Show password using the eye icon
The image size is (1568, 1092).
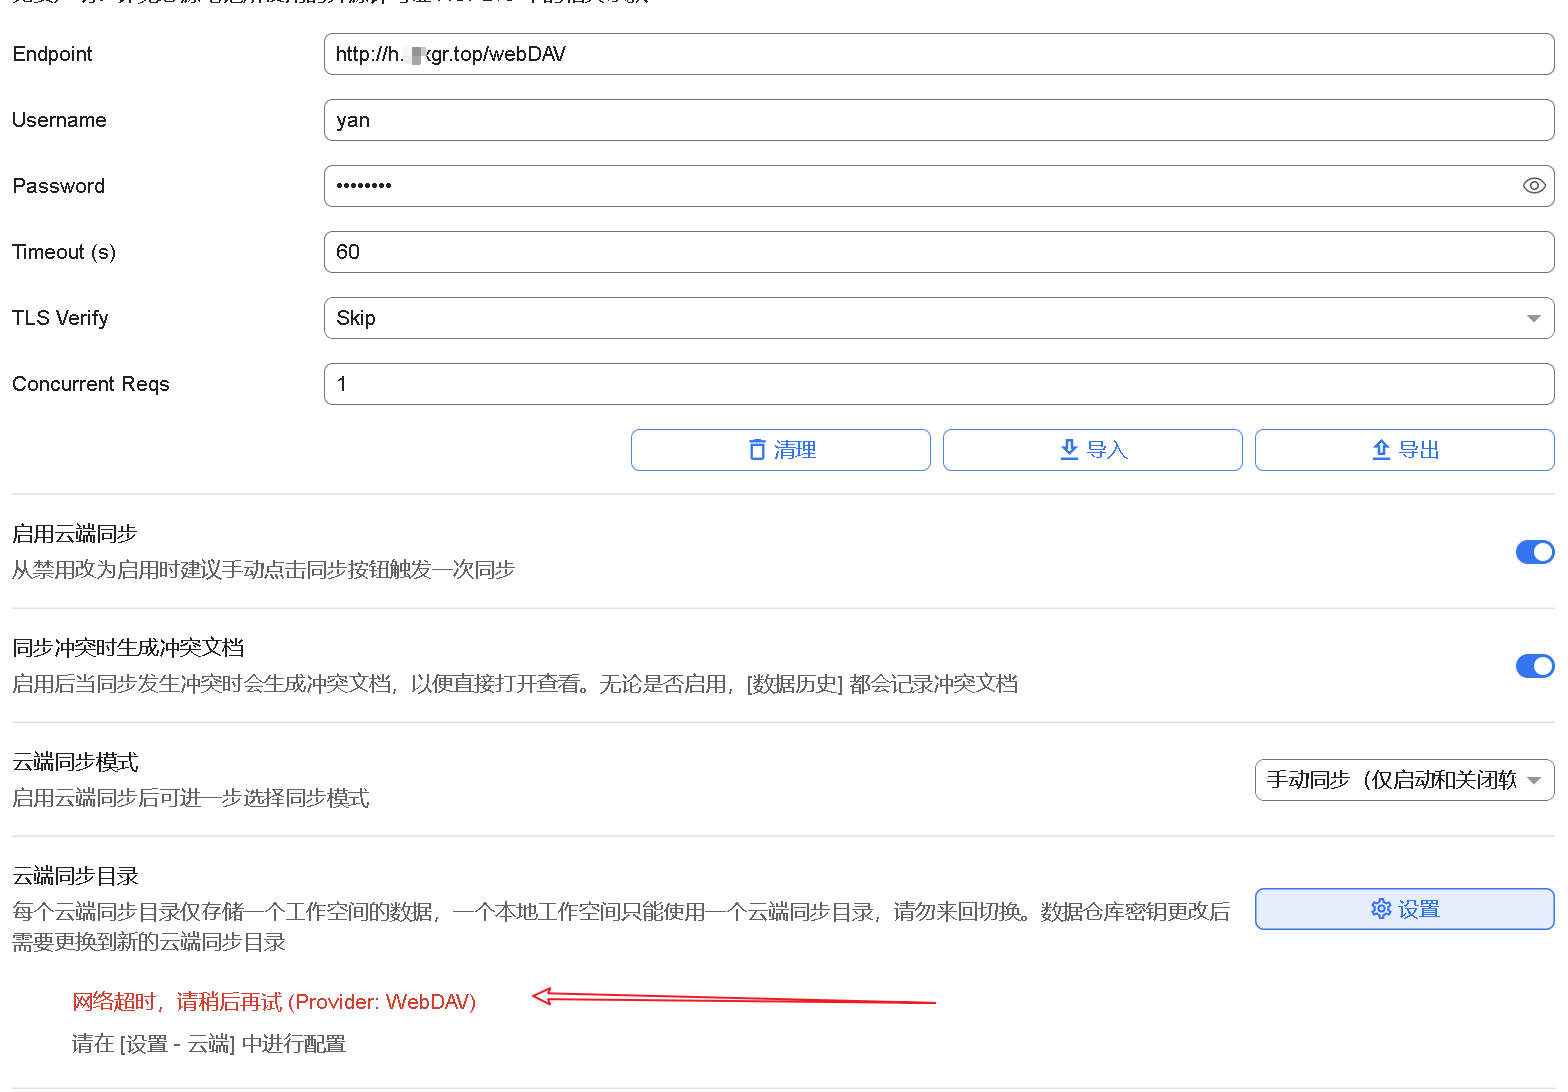tap(1533, 186)
